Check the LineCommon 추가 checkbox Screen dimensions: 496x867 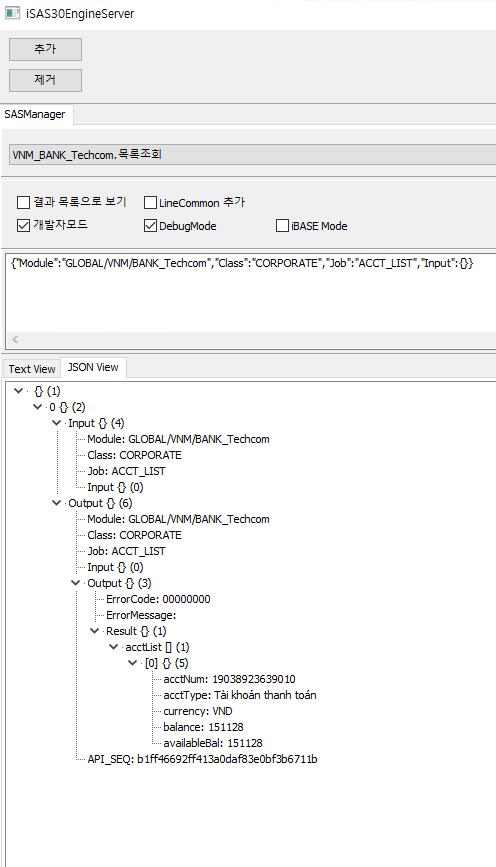click(150, 202)
